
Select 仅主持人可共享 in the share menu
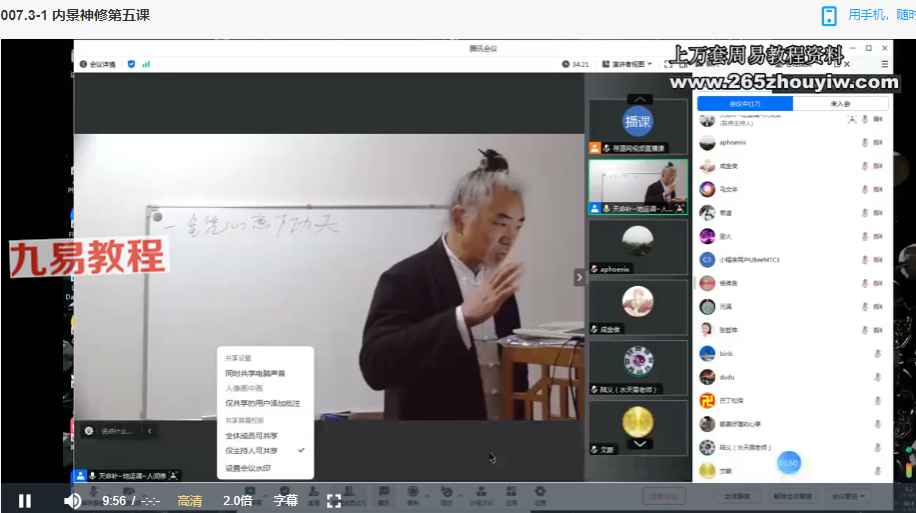click(252, 451)
